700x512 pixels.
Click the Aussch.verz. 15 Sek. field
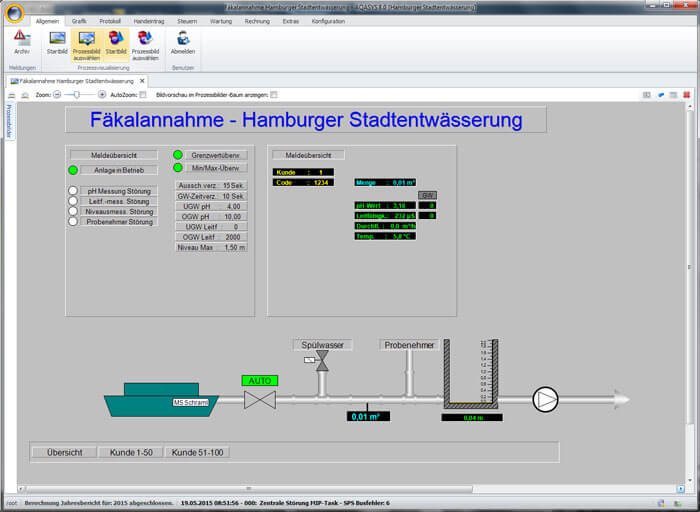[x=212, y=185]
